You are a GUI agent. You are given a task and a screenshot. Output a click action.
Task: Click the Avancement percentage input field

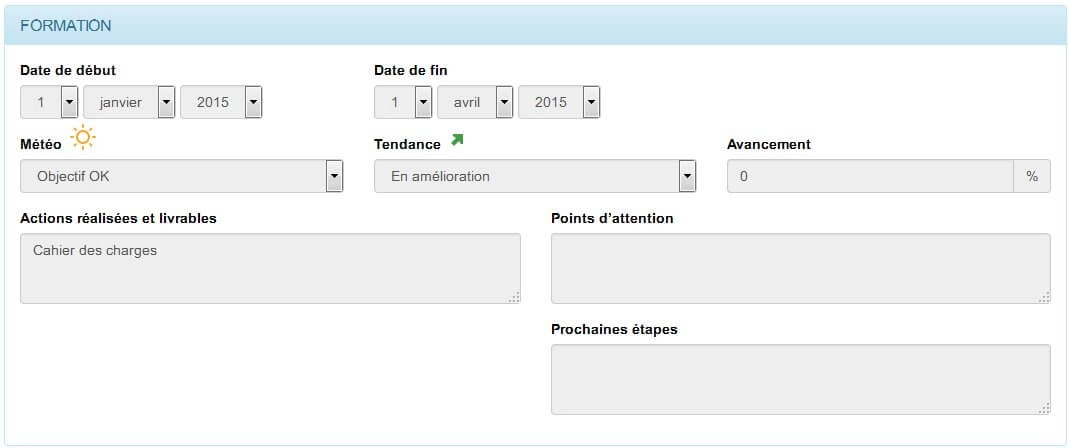click(x=871, y=177)
